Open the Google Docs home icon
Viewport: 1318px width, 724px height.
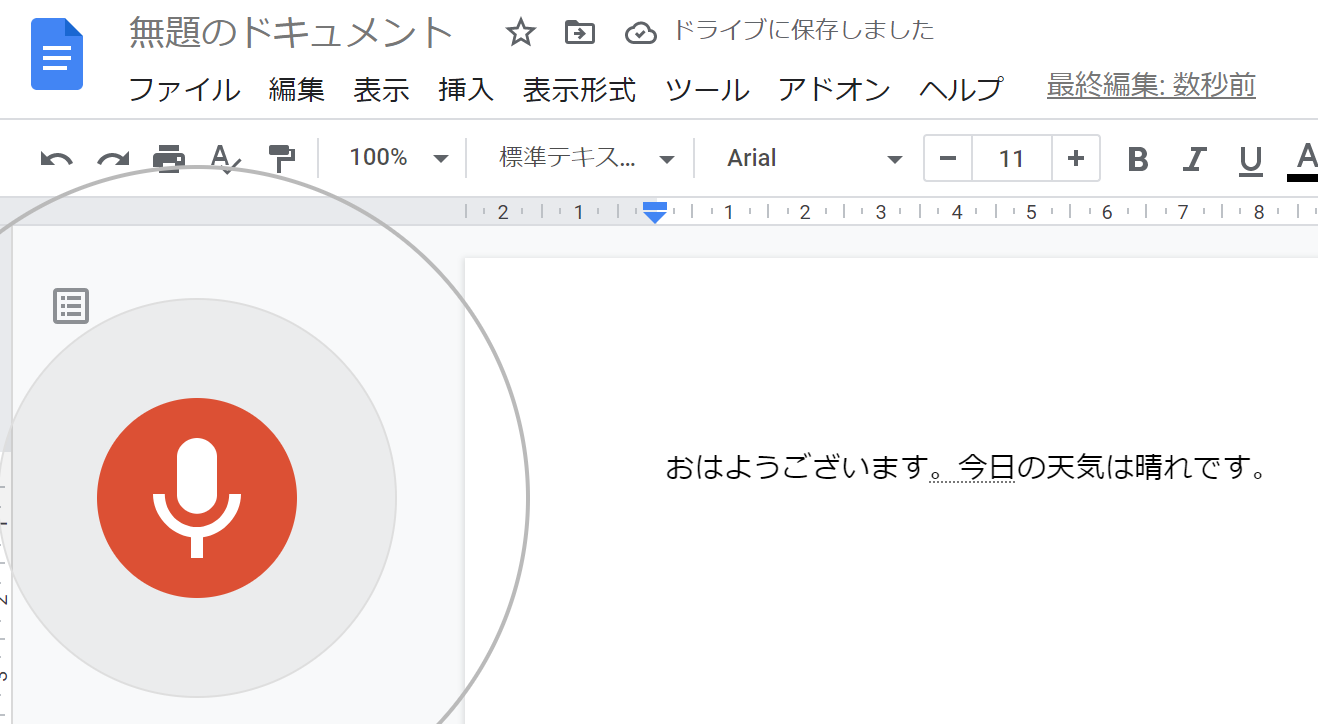57,54
